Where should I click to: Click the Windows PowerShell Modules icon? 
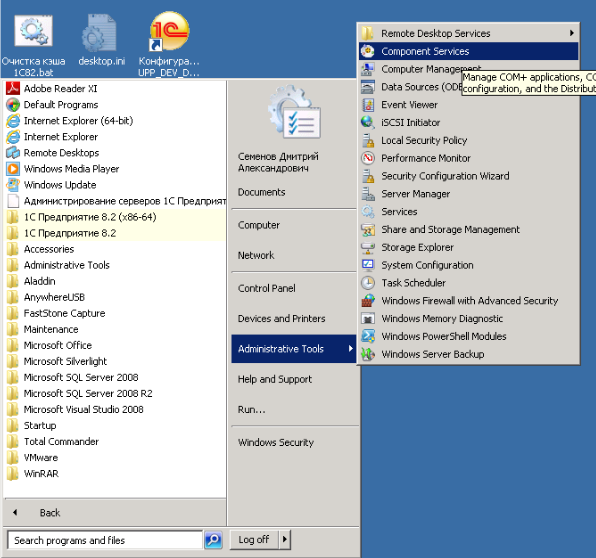(368, 336)
